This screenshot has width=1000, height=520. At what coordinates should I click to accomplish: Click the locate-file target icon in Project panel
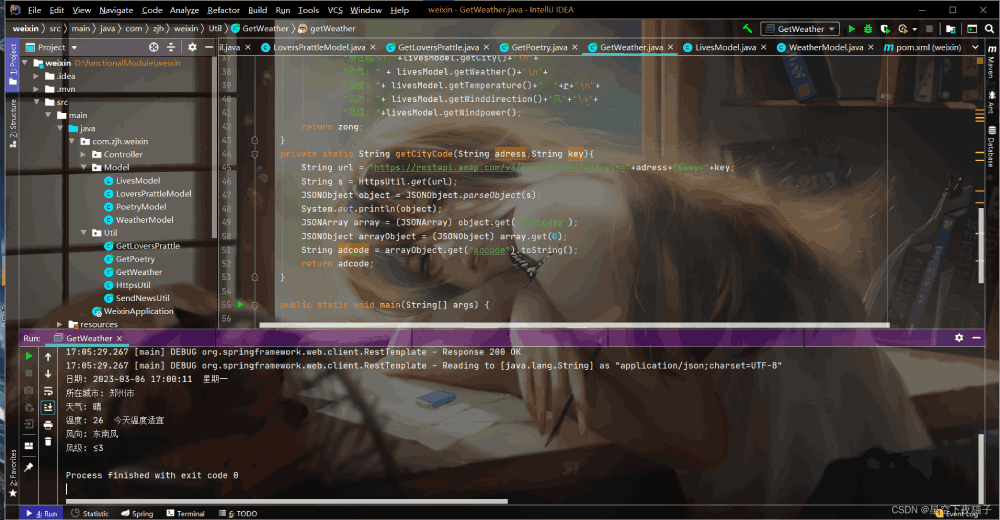pos(153,47)
